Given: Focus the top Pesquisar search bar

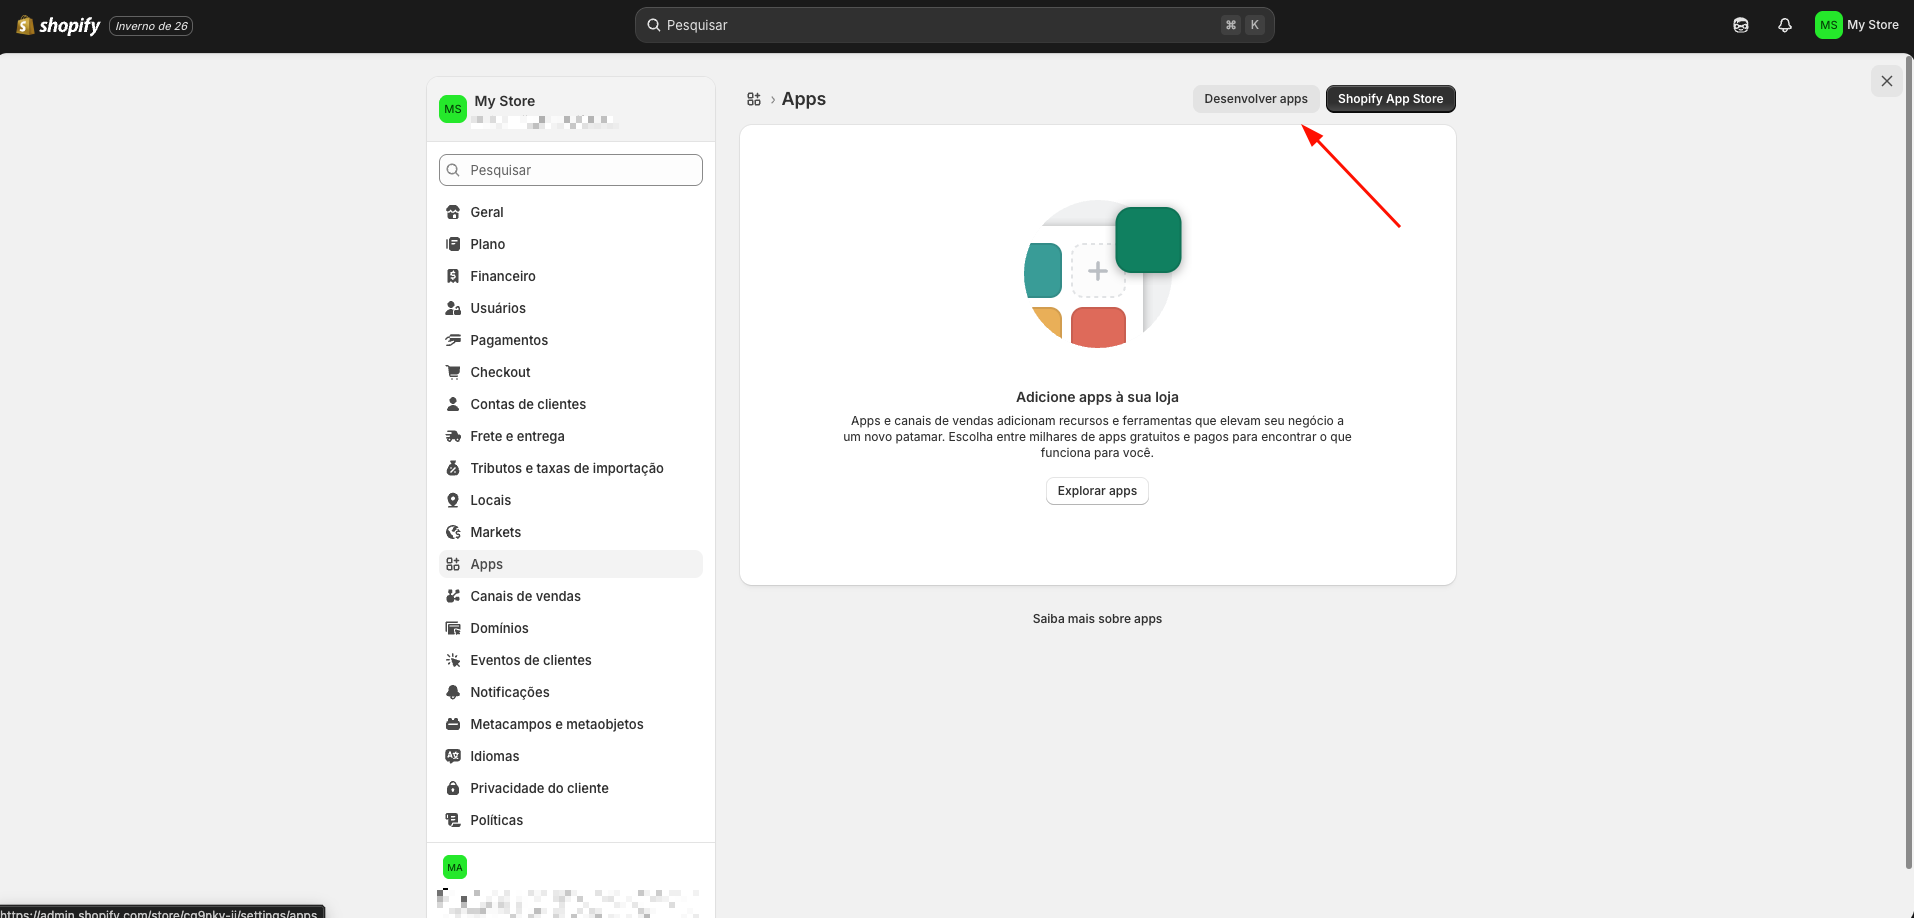Looking at the screenshot, I should [954, 25].
